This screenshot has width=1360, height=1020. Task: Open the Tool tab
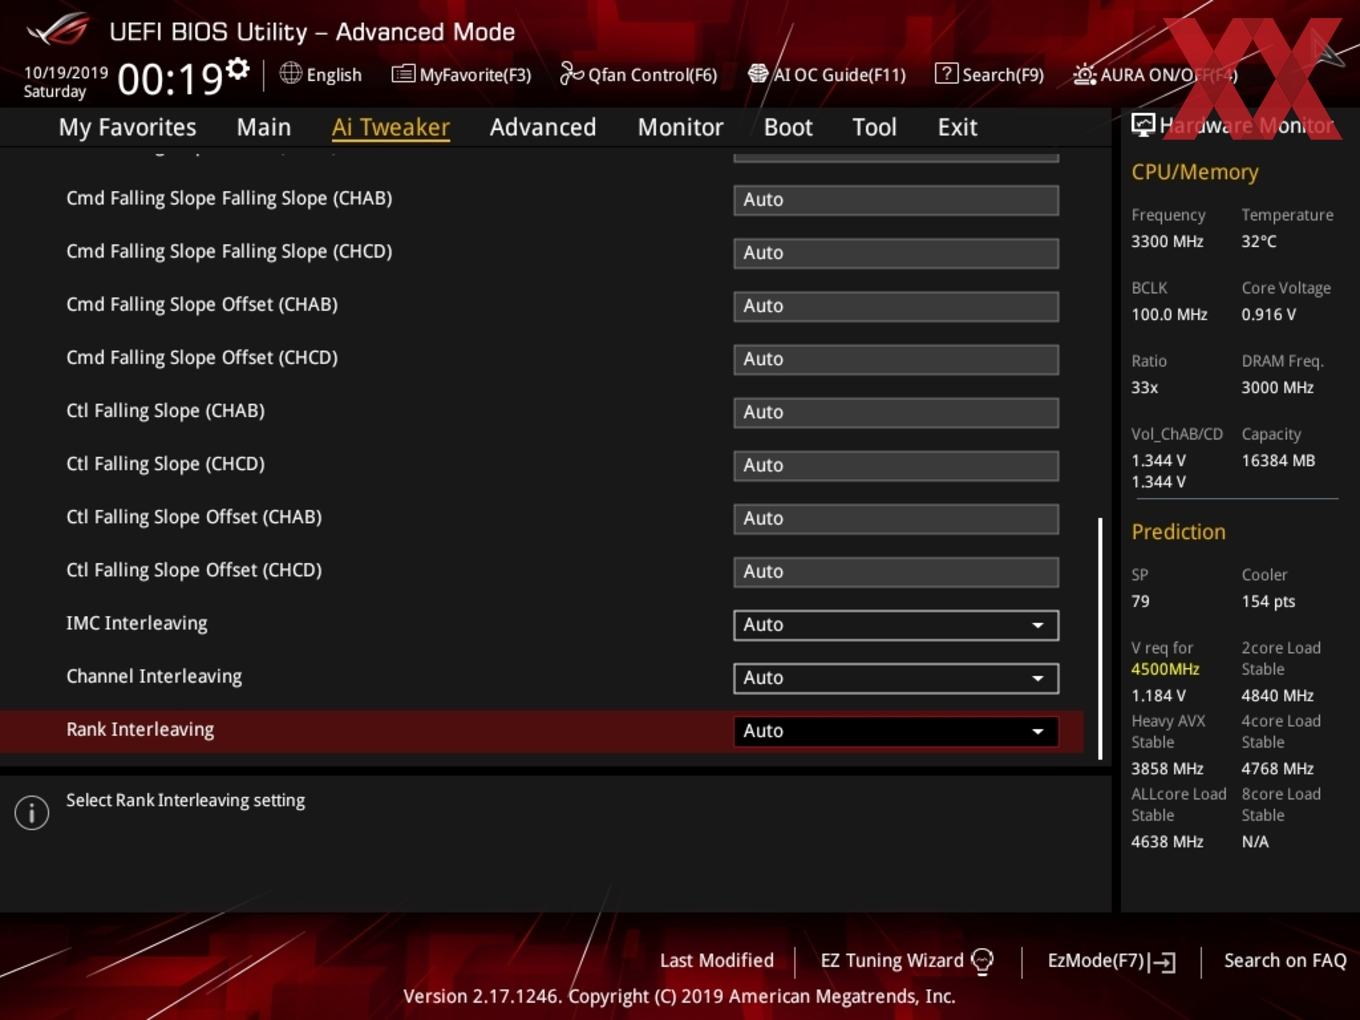(874, 127)
